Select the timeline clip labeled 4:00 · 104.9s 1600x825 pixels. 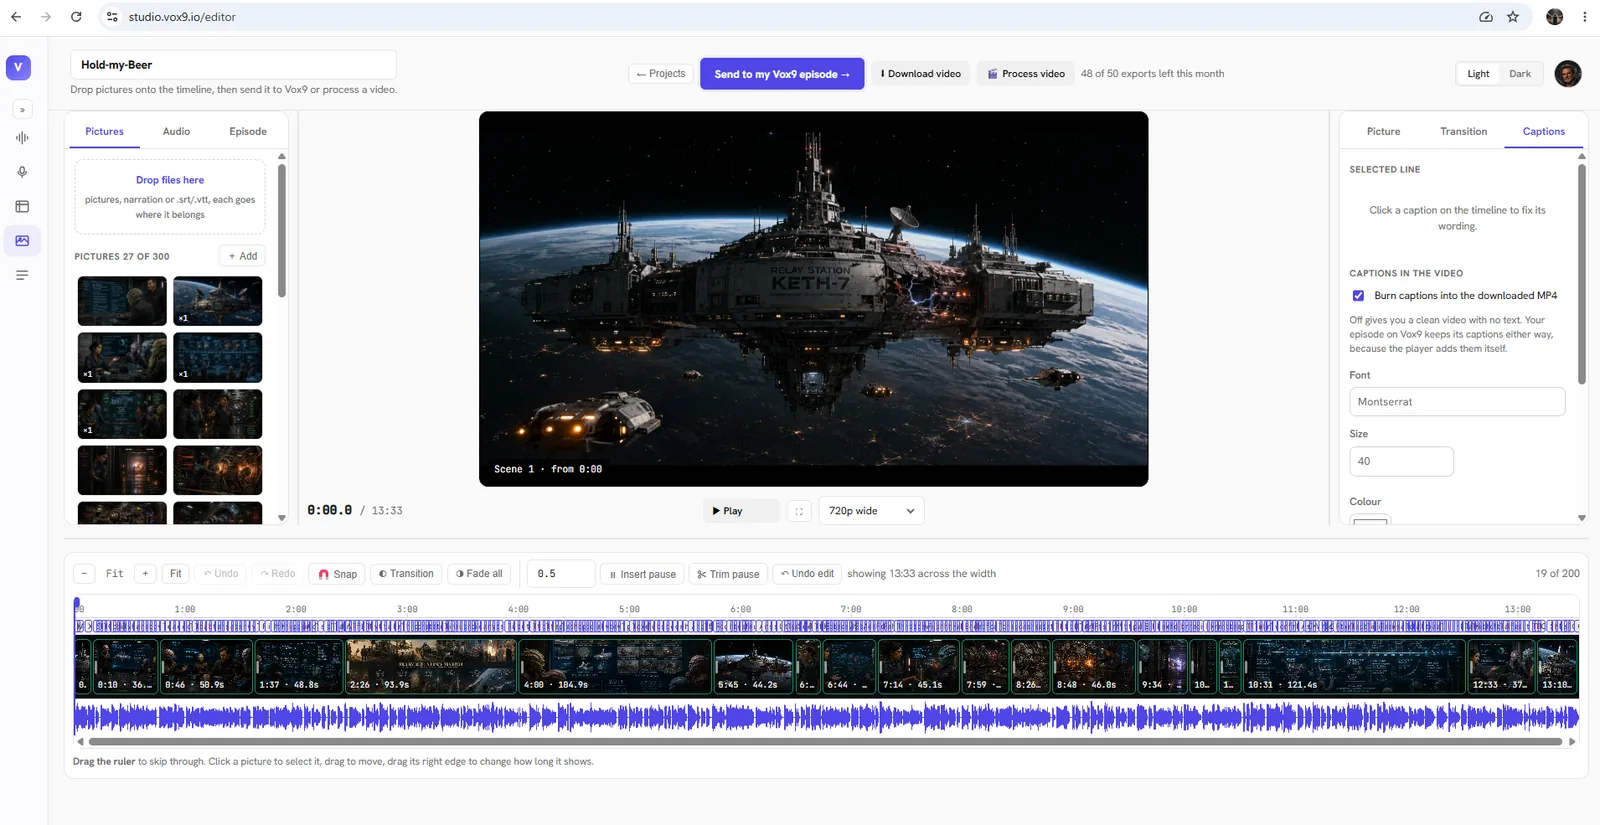616,666
